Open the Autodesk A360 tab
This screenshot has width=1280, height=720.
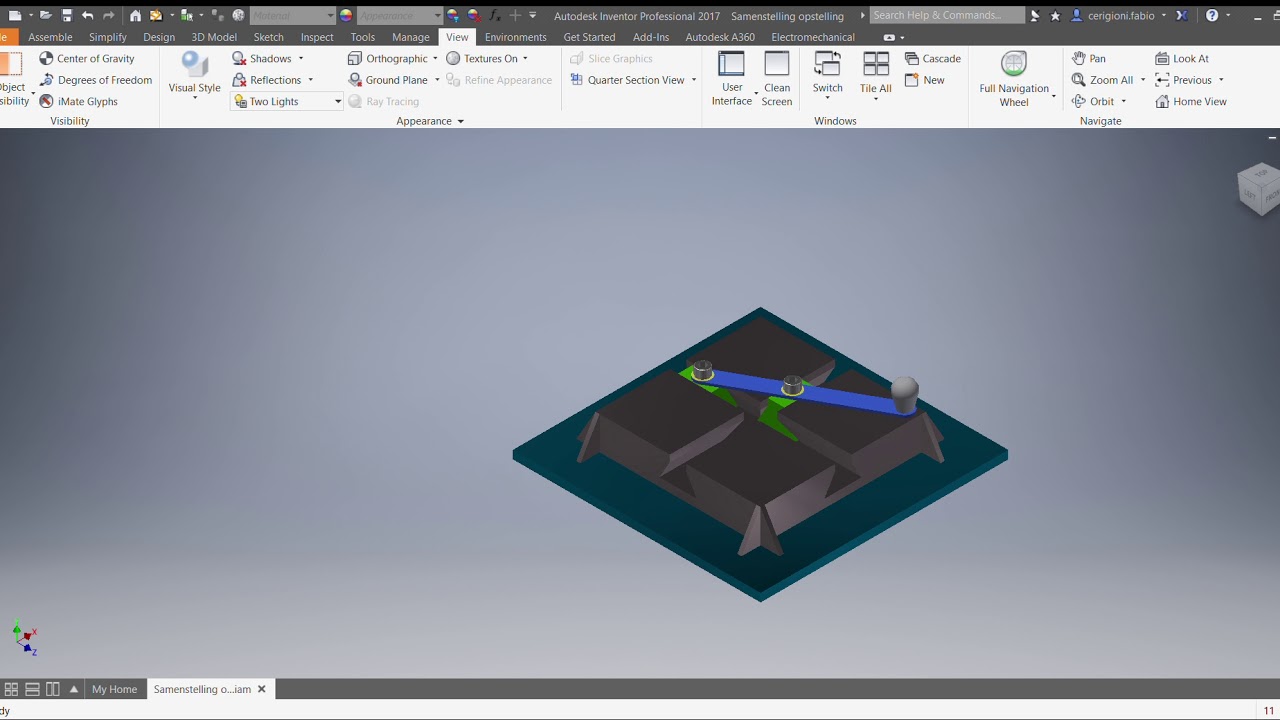(x=720, y=37)
